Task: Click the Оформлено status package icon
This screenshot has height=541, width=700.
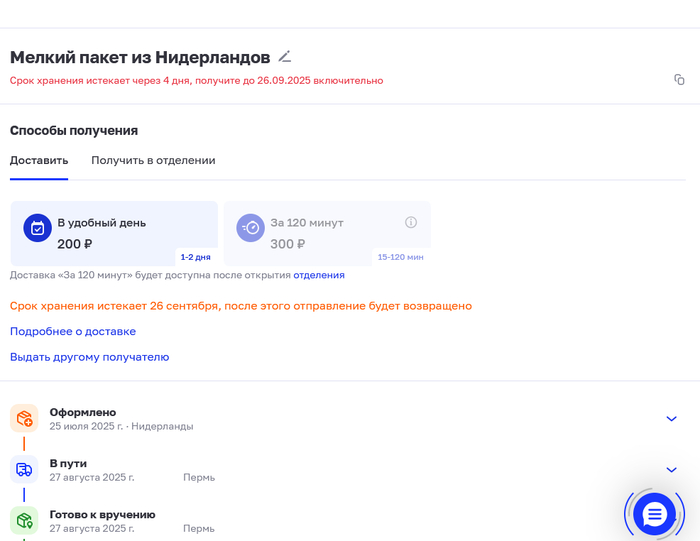Action: coord(24,418)
